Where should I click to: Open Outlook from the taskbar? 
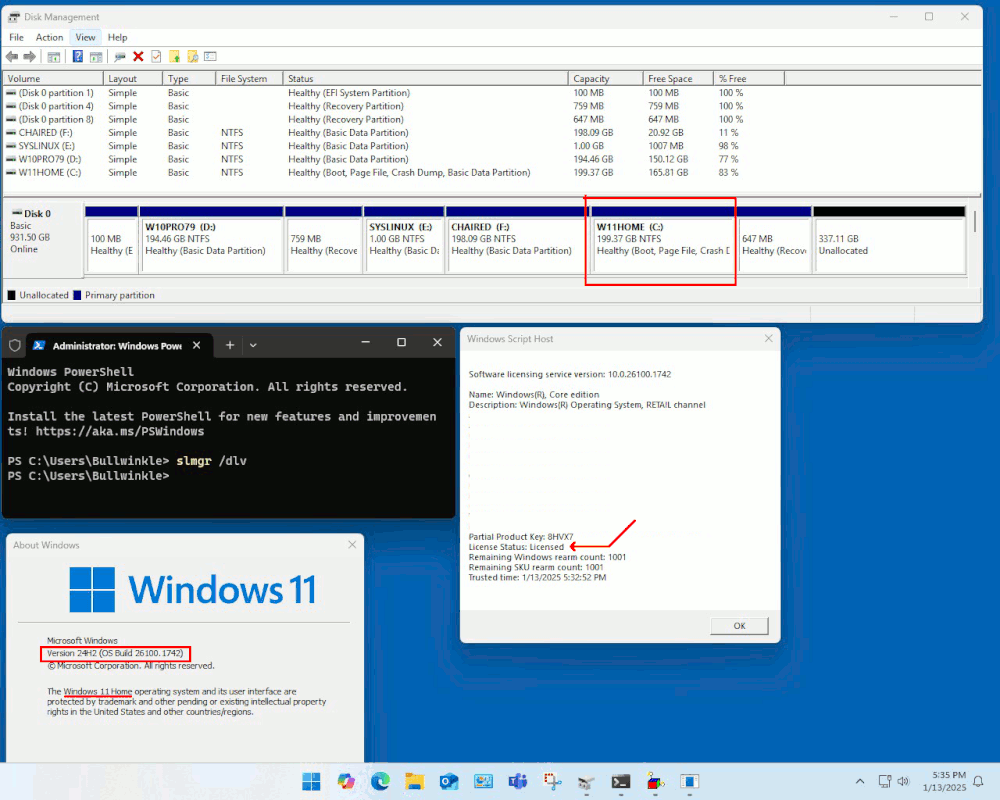coord(449,781)
